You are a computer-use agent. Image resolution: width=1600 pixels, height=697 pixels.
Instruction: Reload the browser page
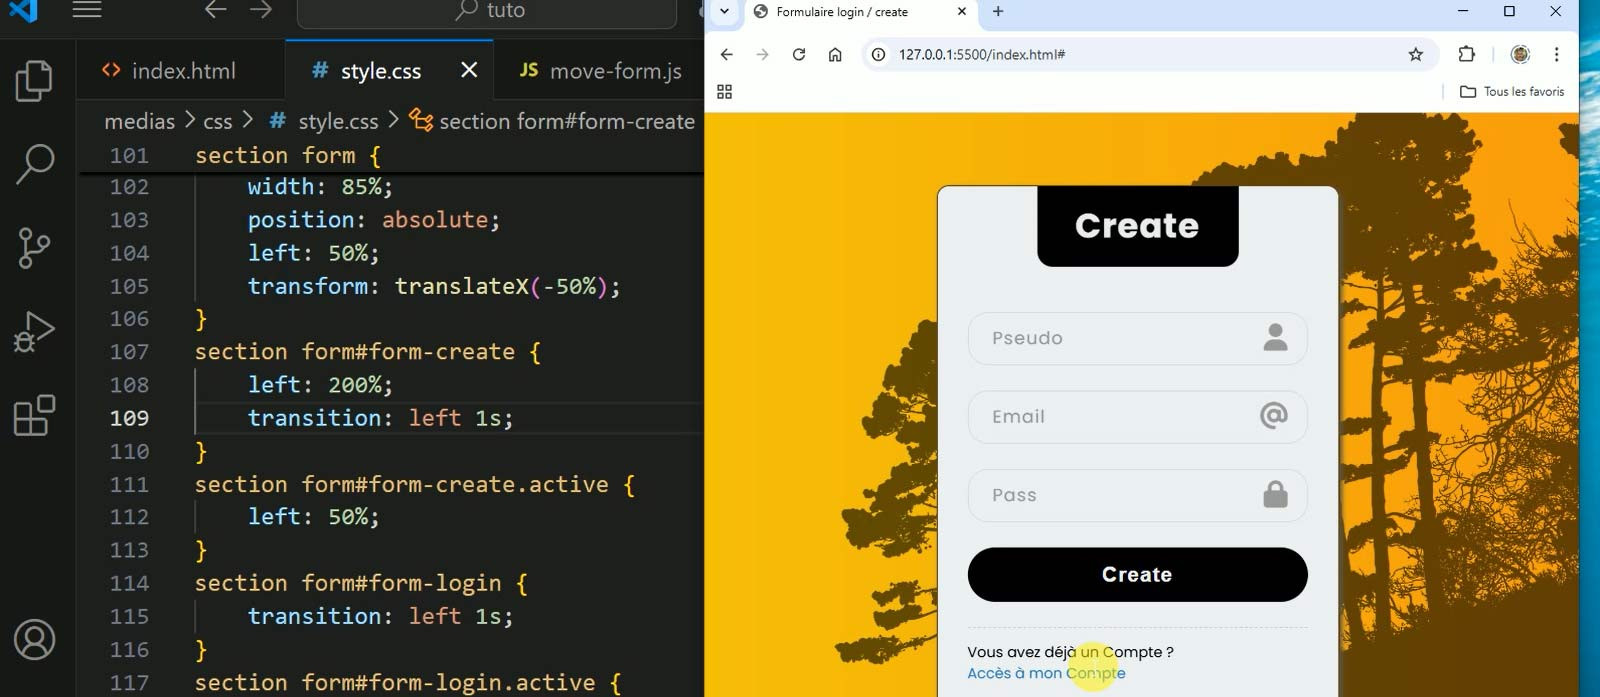(x=799, y=55)
